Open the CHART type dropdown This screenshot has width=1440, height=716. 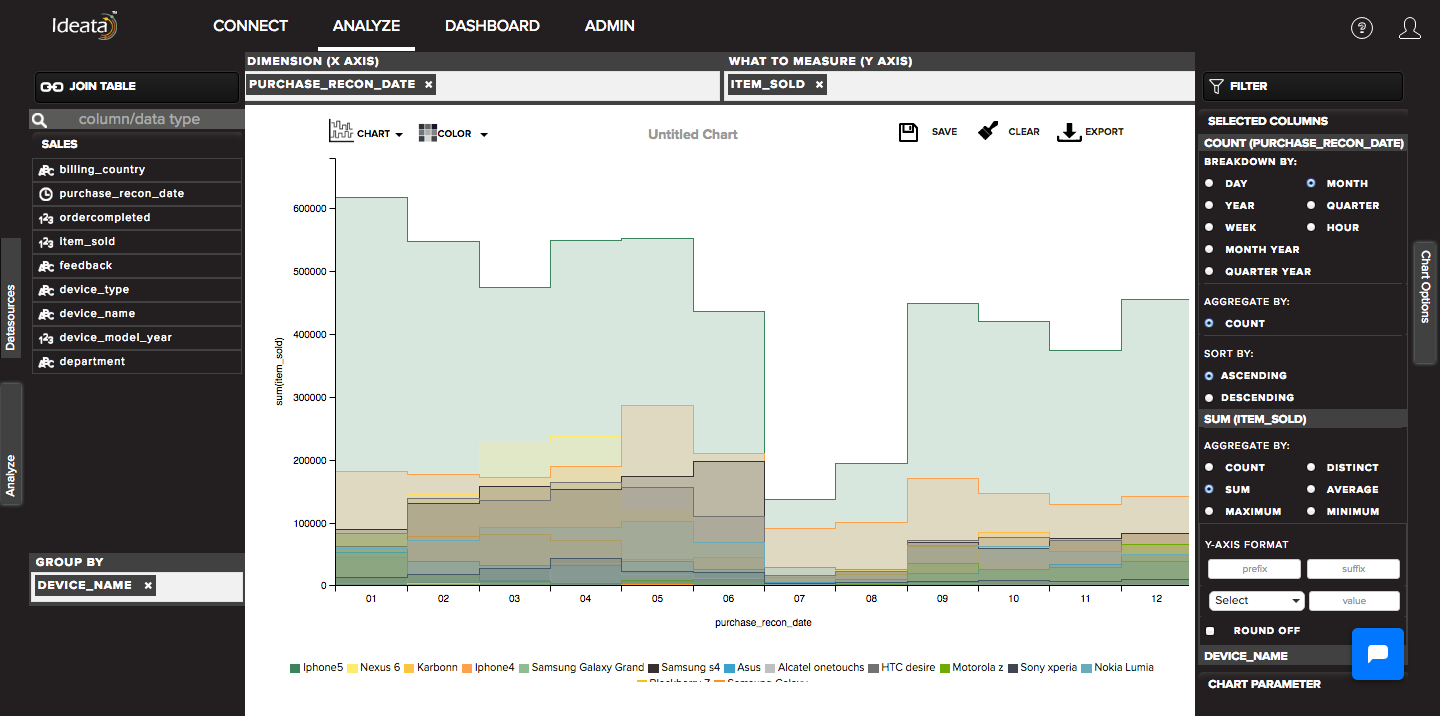pyautogui.click(x=366, y=133)
